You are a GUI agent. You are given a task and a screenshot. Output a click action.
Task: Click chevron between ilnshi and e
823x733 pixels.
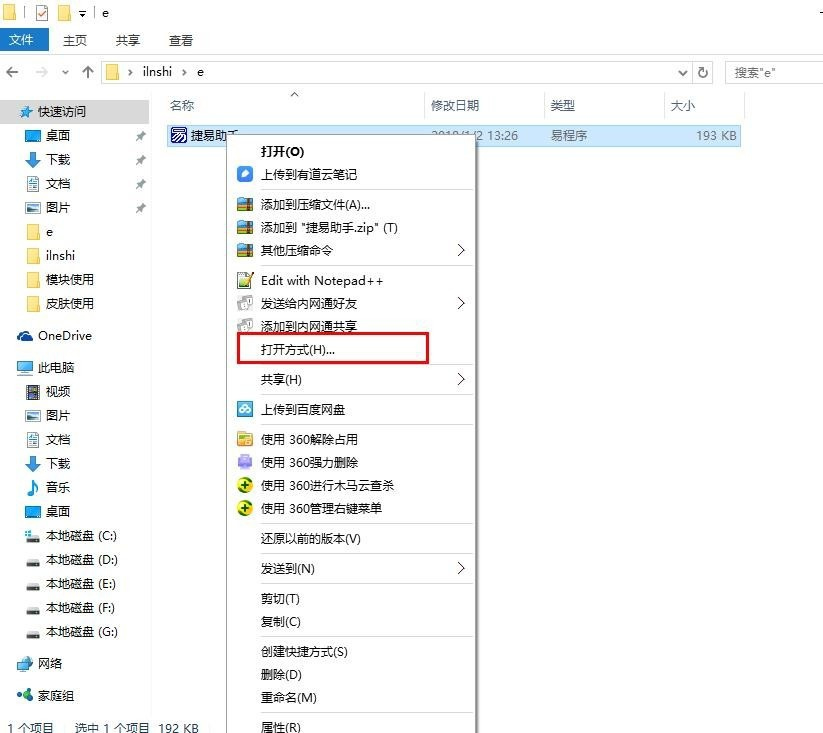tap(184, 72)
